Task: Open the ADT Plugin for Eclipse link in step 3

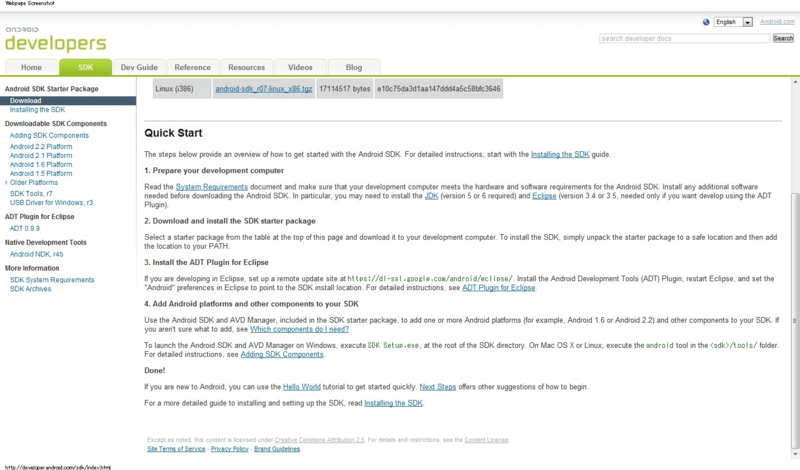Action: pyautogui.click(x=498, y=288)
